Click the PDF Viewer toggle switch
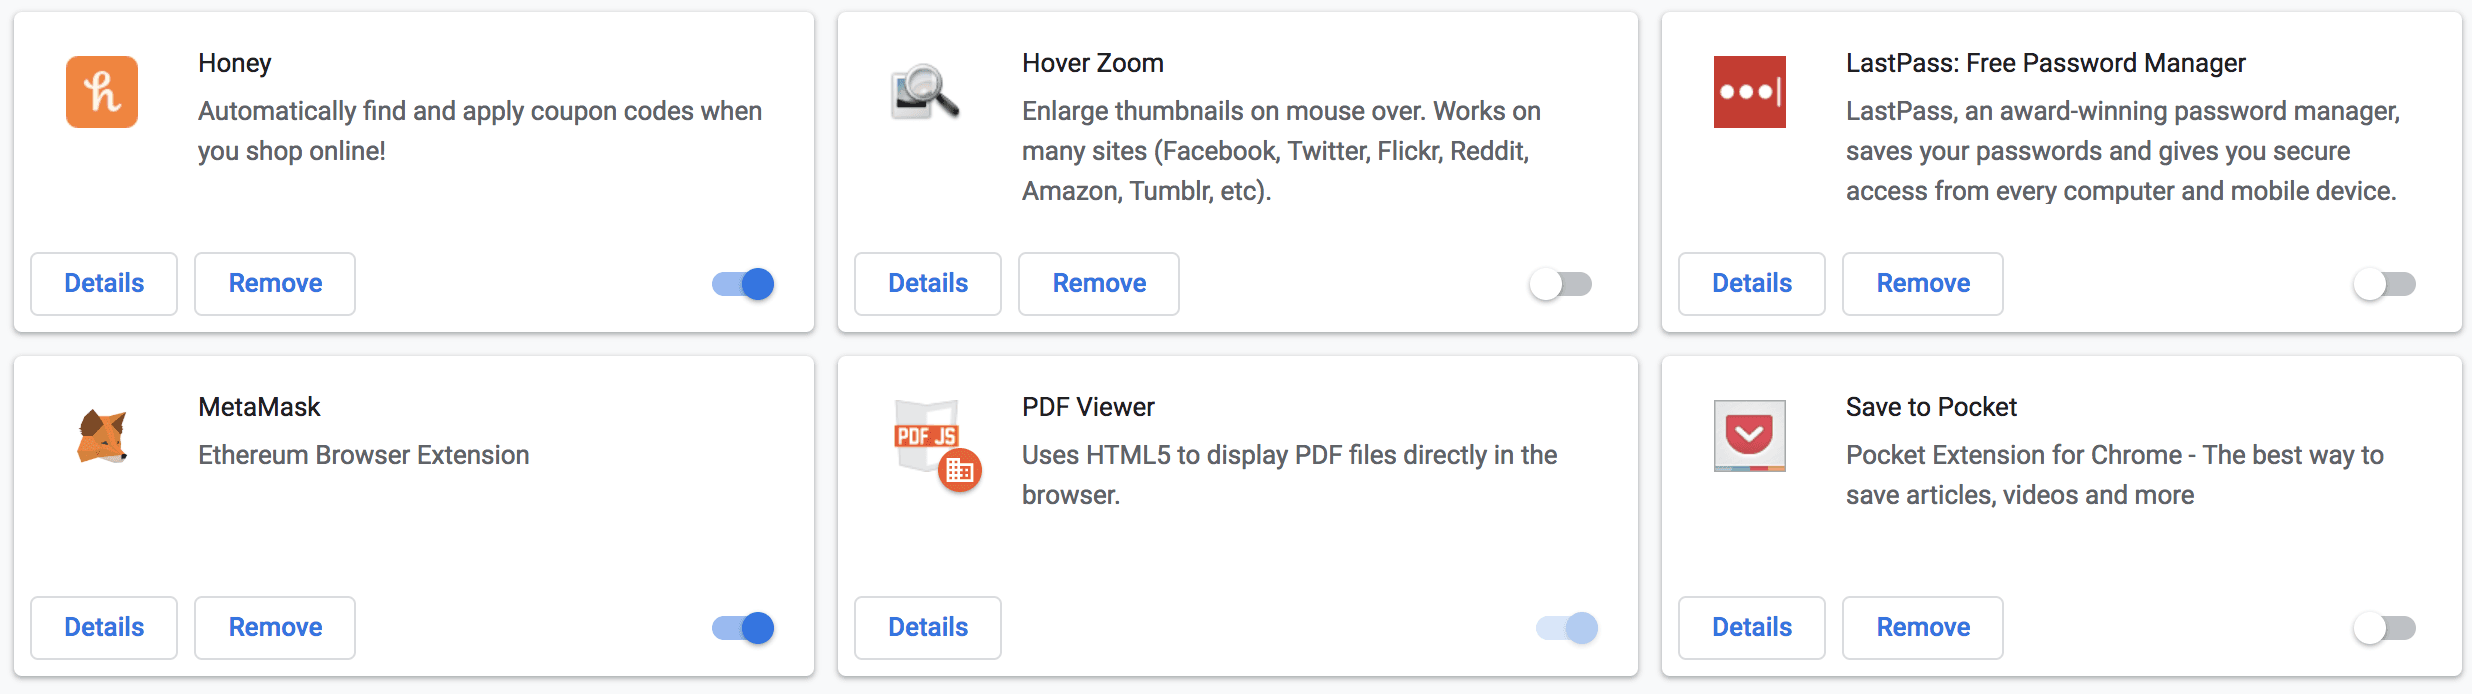Image resolution: width=2472 pixels, height=694 pixels. coord(1567,628)
